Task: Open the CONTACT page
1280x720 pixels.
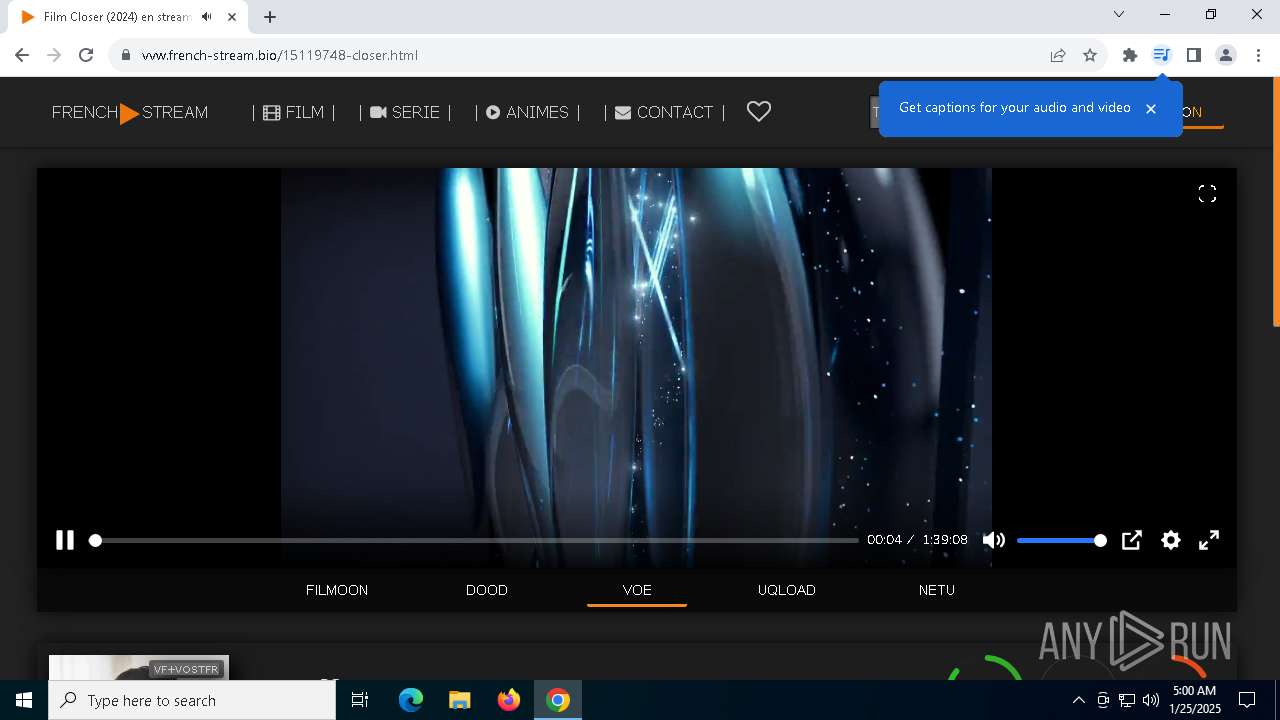Action: pos(664,112)
